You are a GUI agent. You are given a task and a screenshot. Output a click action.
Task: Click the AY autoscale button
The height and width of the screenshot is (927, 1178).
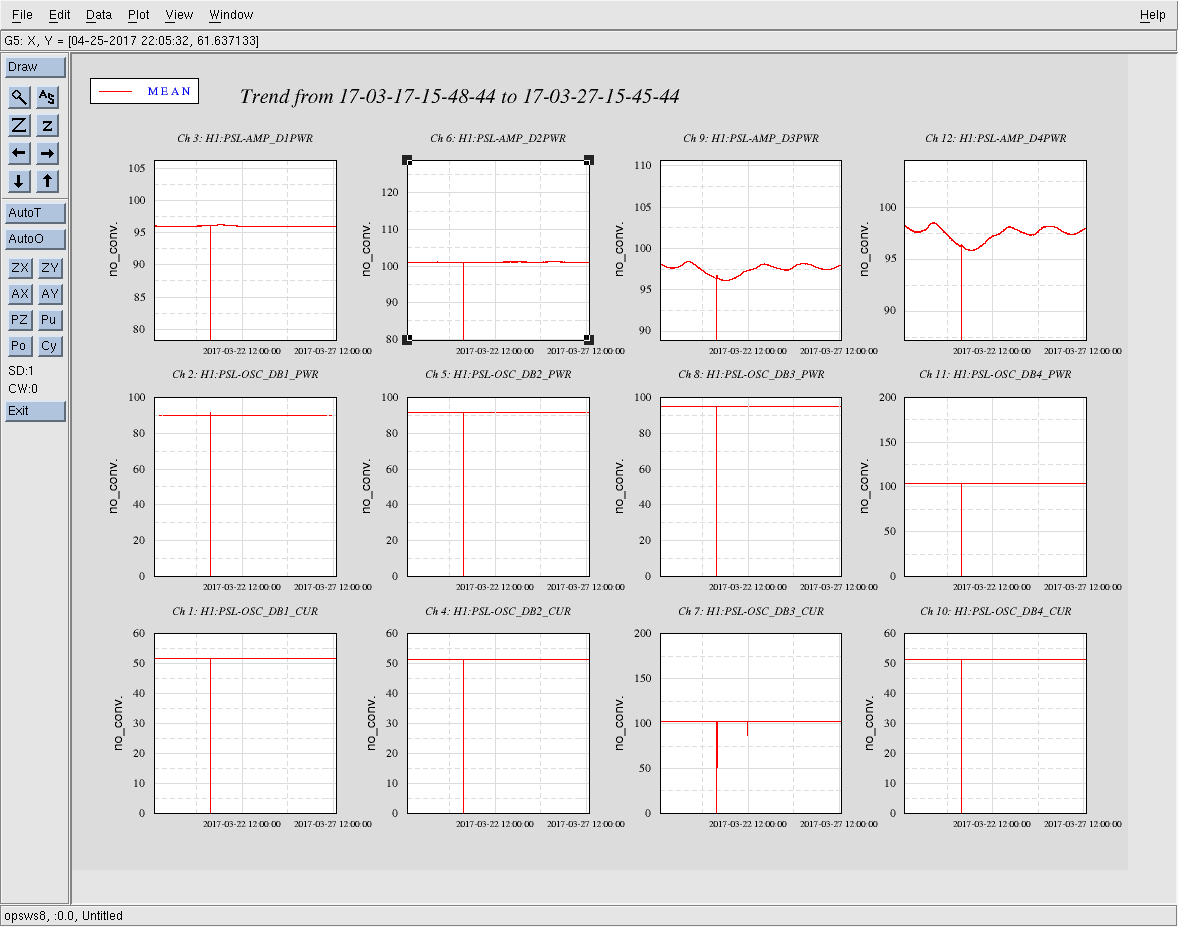(50, 294)
